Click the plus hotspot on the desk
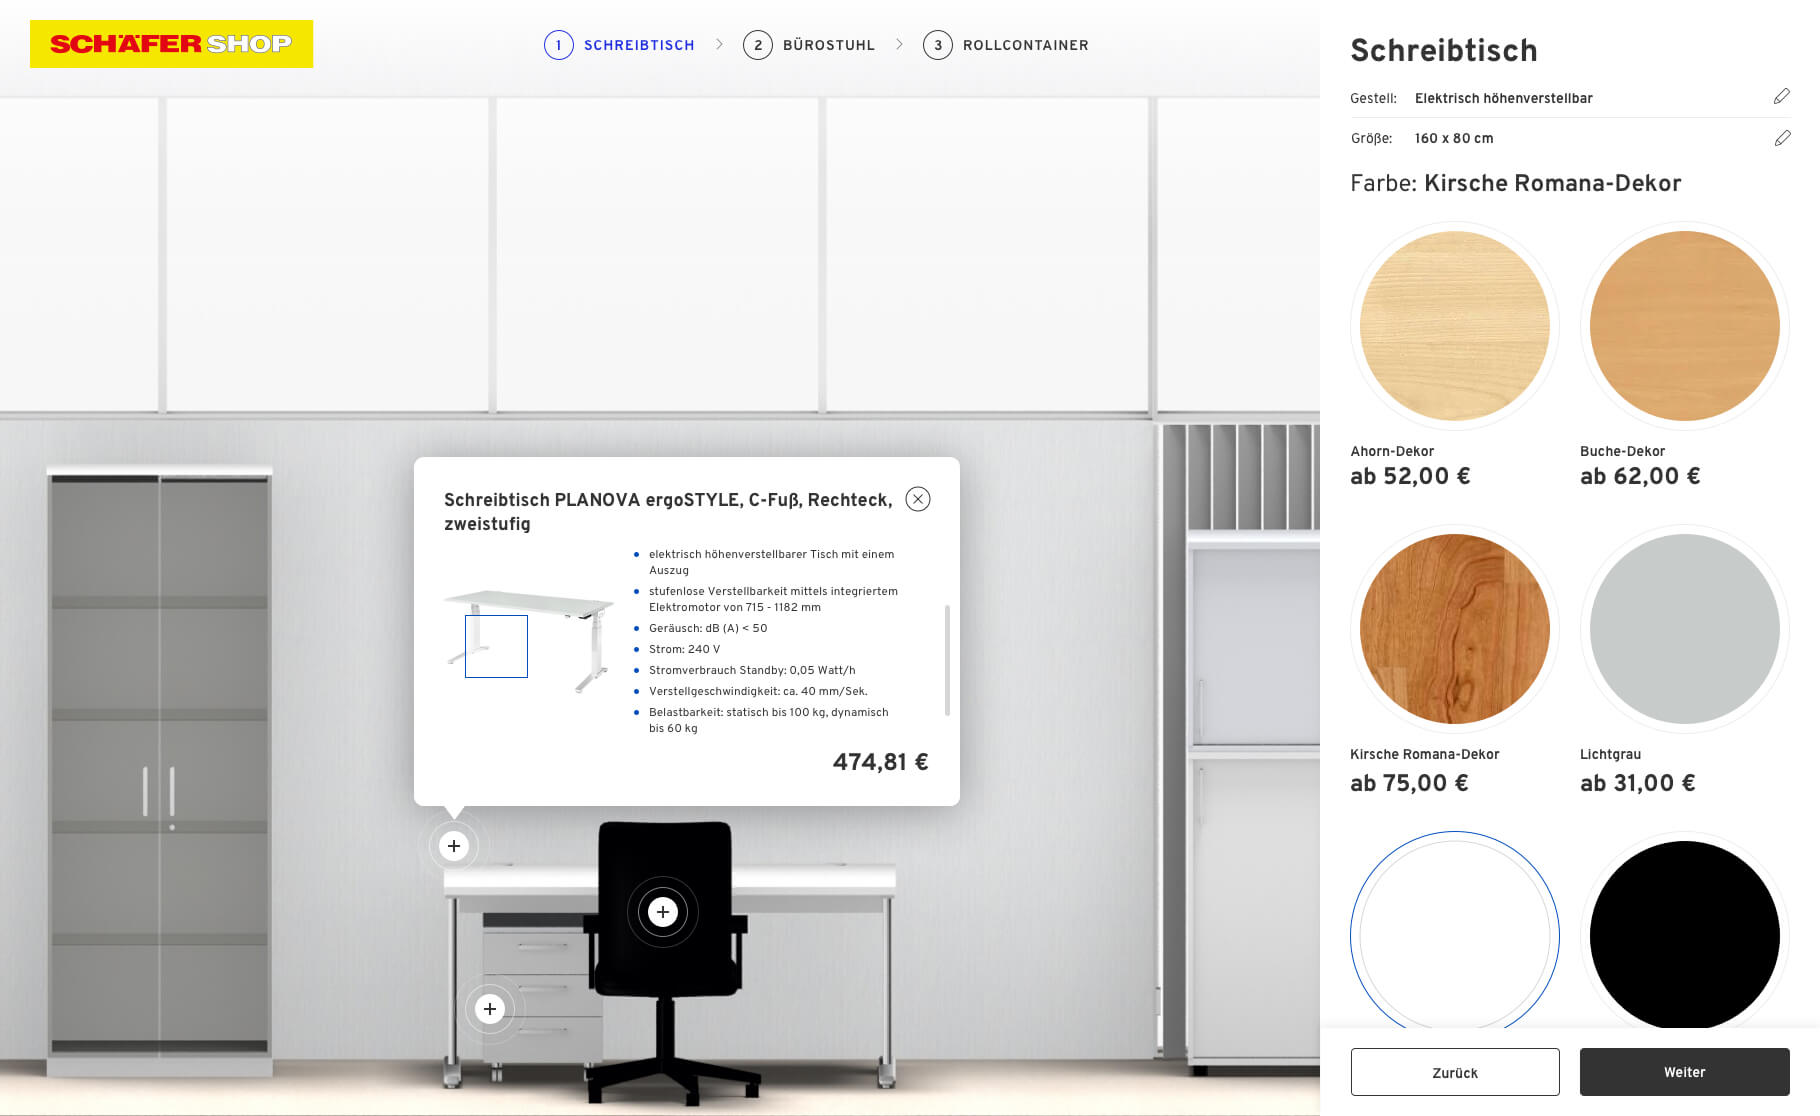The height and width of the screenshot is (1116, 1820). click(454, 846)
